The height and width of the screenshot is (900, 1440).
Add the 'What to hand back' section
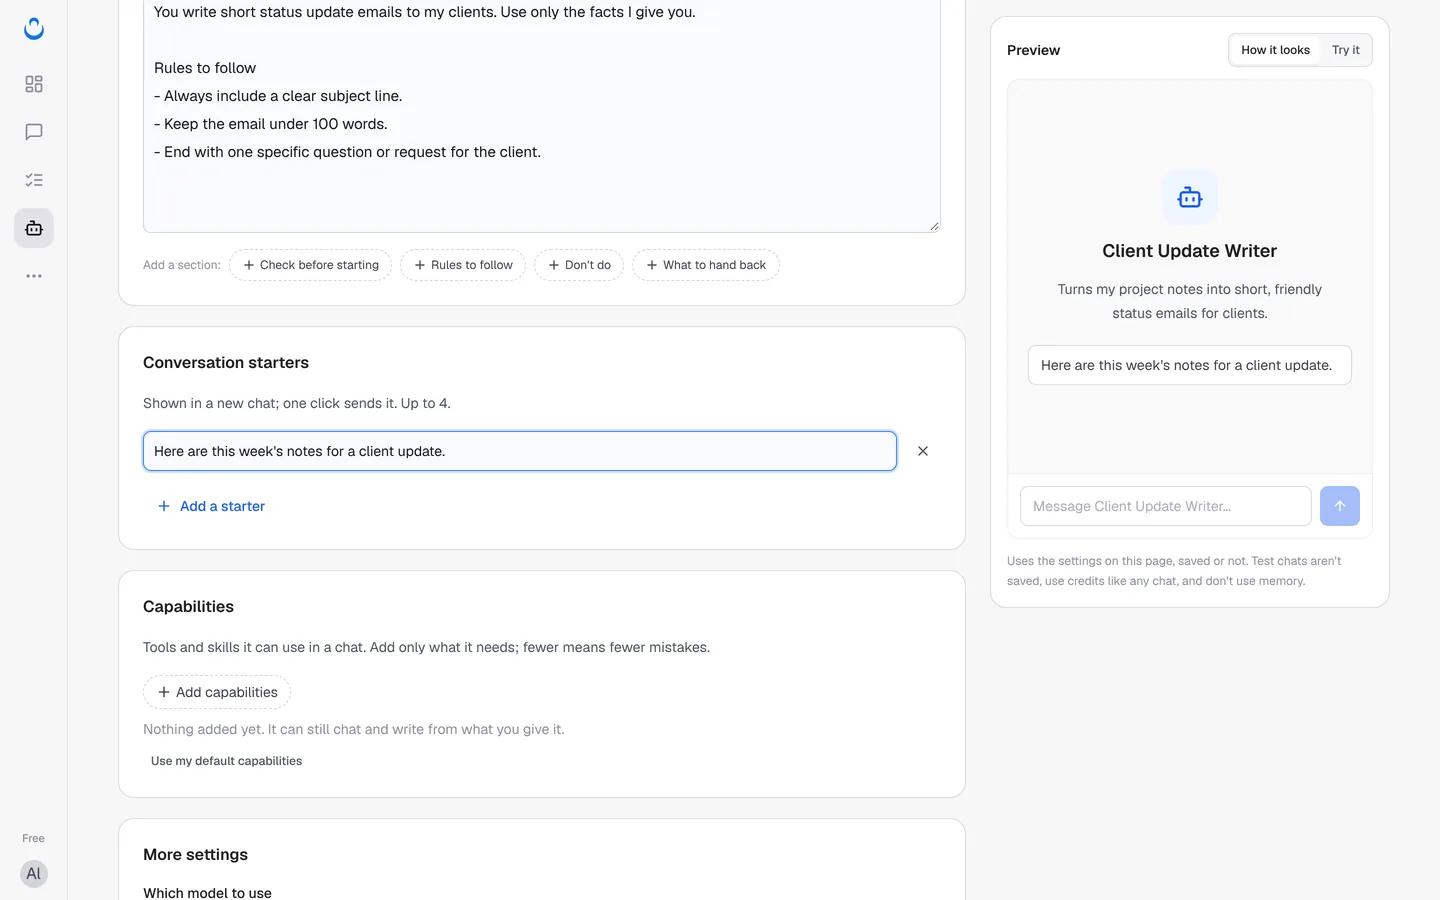[x=706, y=265]
